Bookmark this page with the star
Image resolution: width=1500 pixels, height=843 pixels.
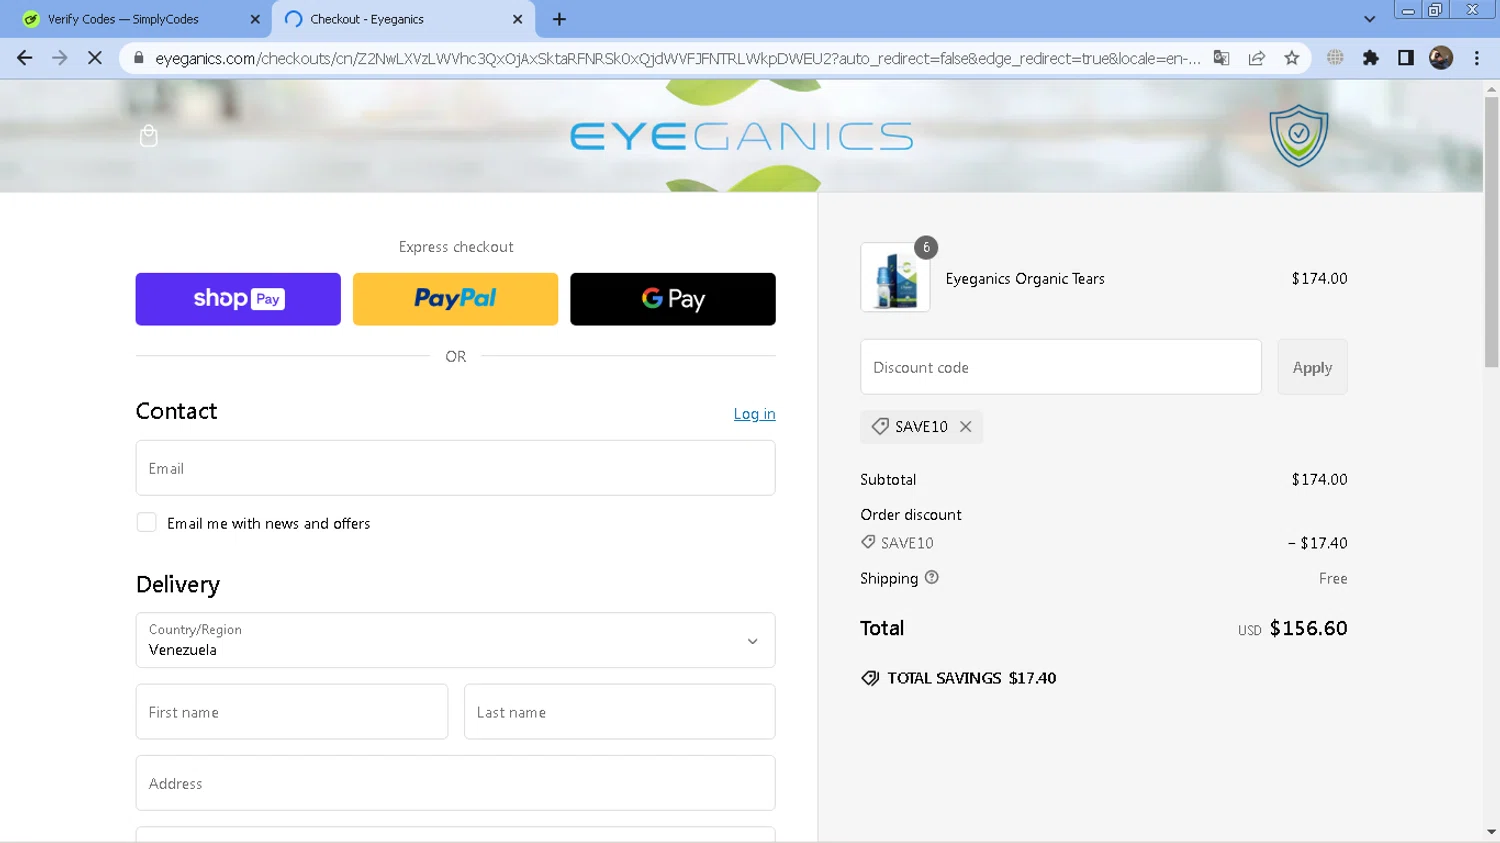click(x=1292, y=58)
